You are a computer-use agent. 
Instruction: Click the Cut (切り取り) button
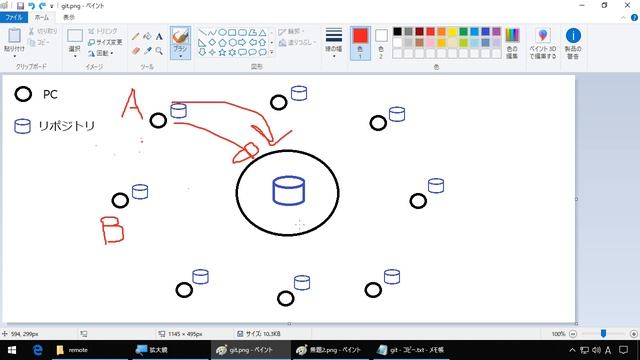pos(43,31)
